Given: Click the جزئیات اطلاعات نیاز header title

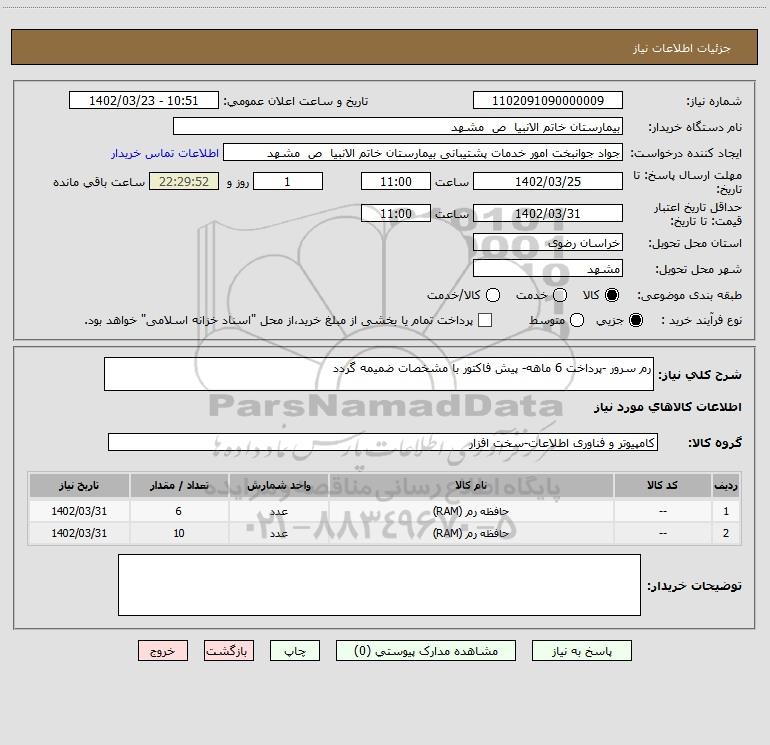Looking at the screenshot, I should (682, 48).
